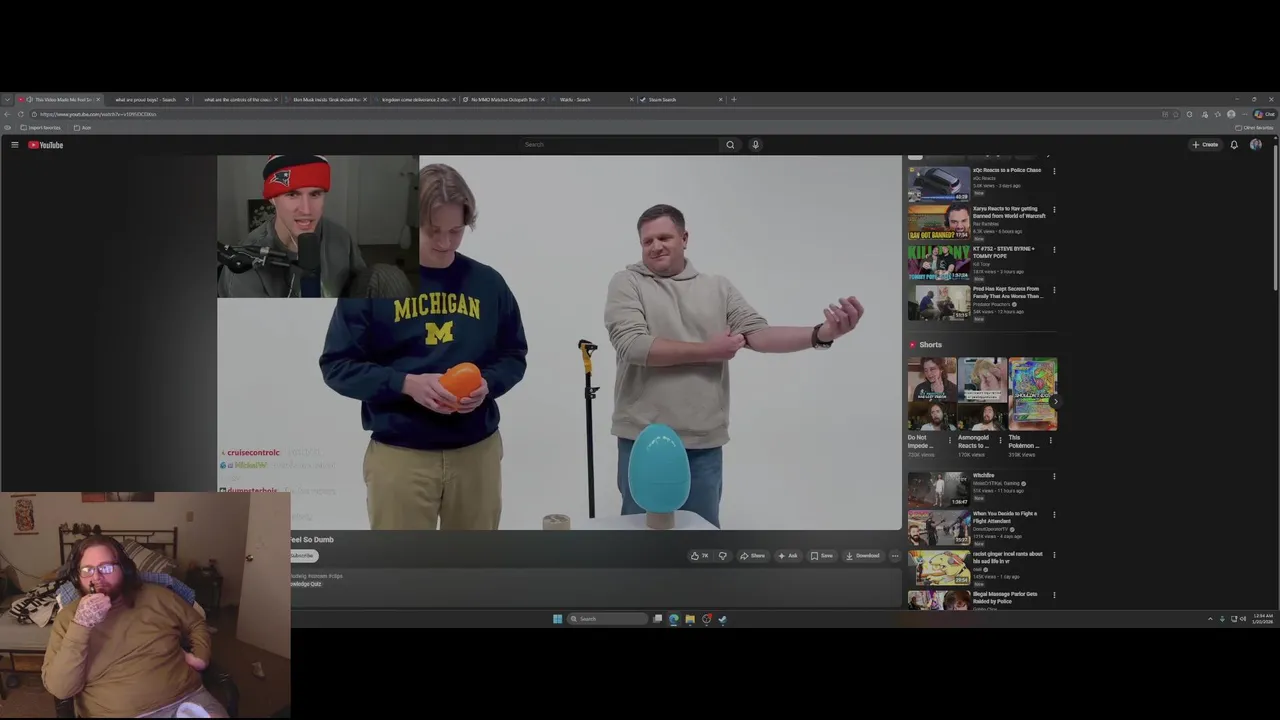Screen dimensions: 1280x720
Task: Save the video to a playlist
Action: (x=821, y=556)
